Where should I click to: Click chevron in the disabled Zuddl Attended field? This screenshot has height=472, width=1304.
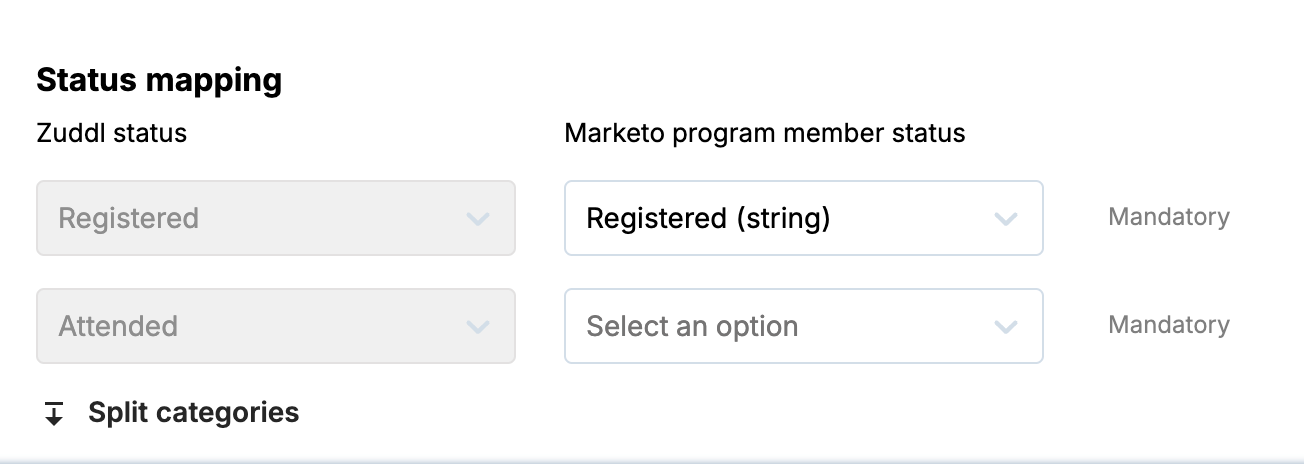477,327
